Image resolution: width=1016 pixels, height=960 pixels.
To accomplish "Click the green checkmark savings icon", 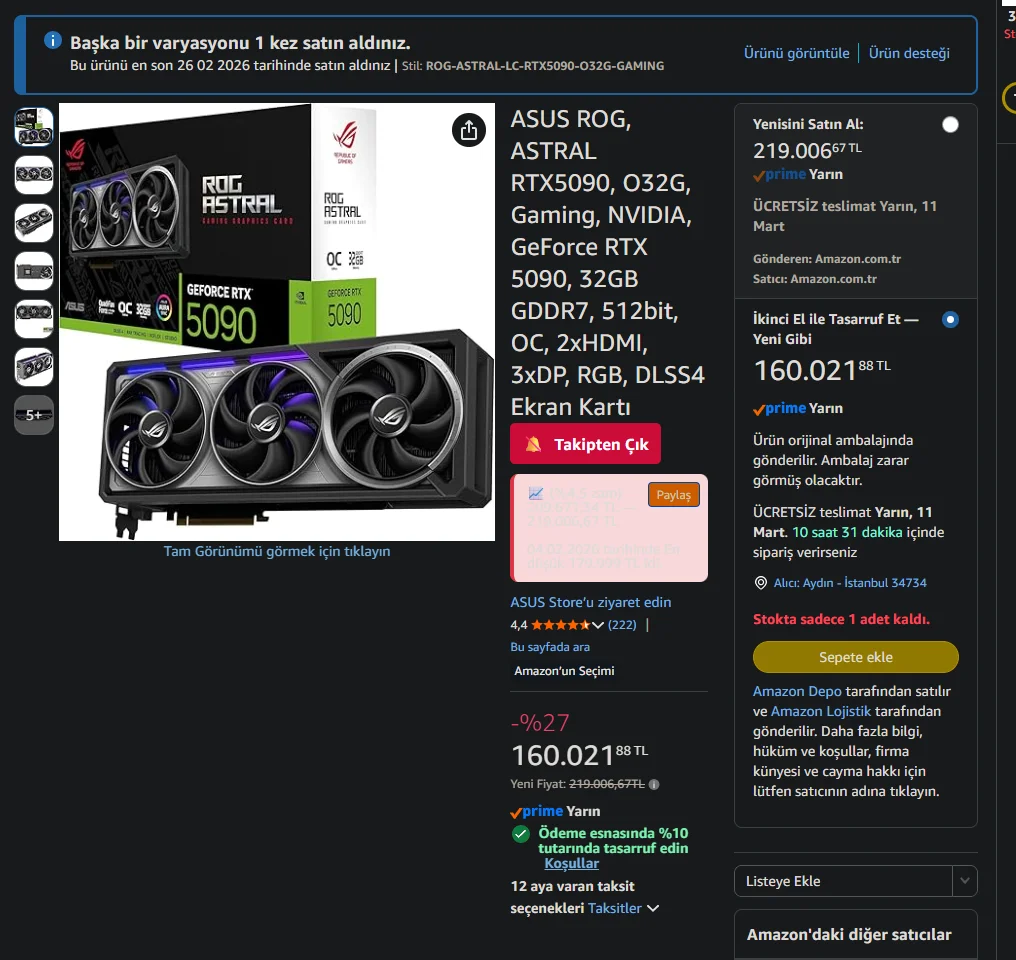I will coord(520,834).
